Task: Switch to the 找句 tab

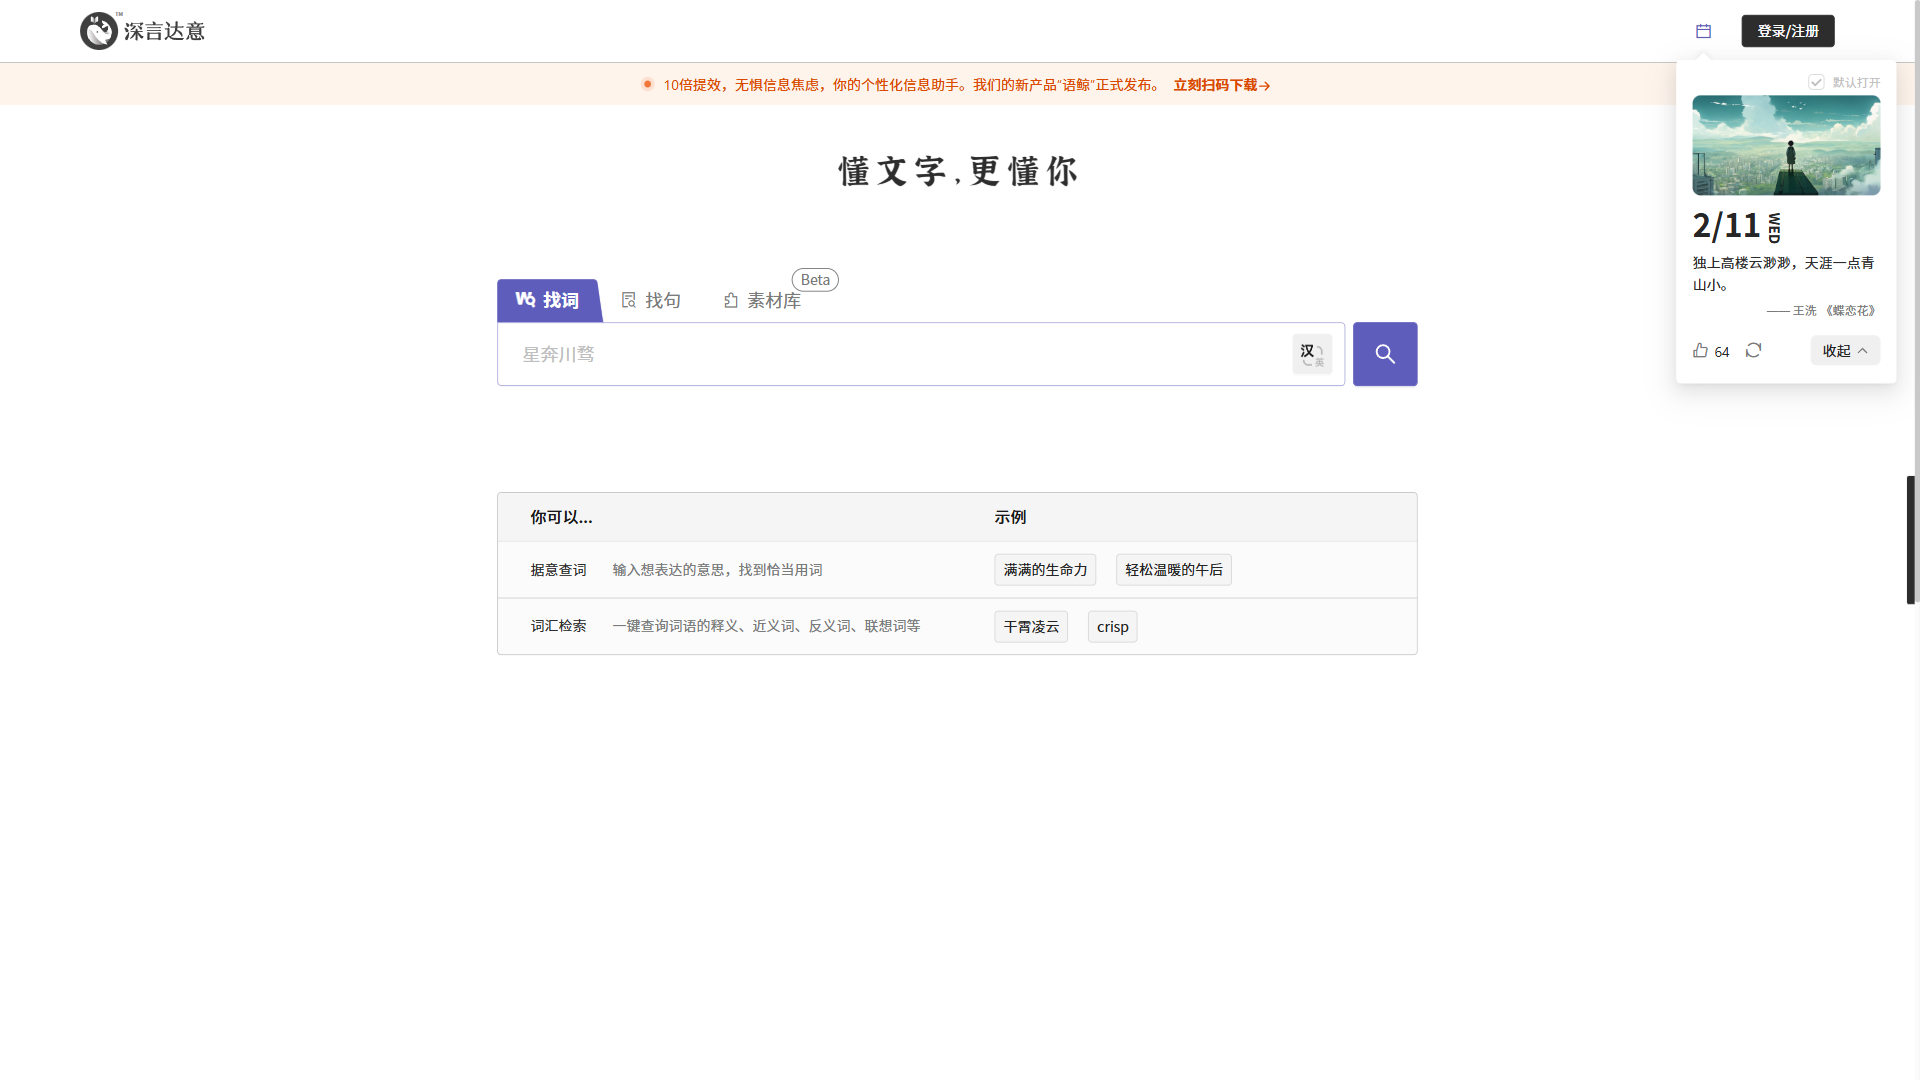Action: [651, 300]
